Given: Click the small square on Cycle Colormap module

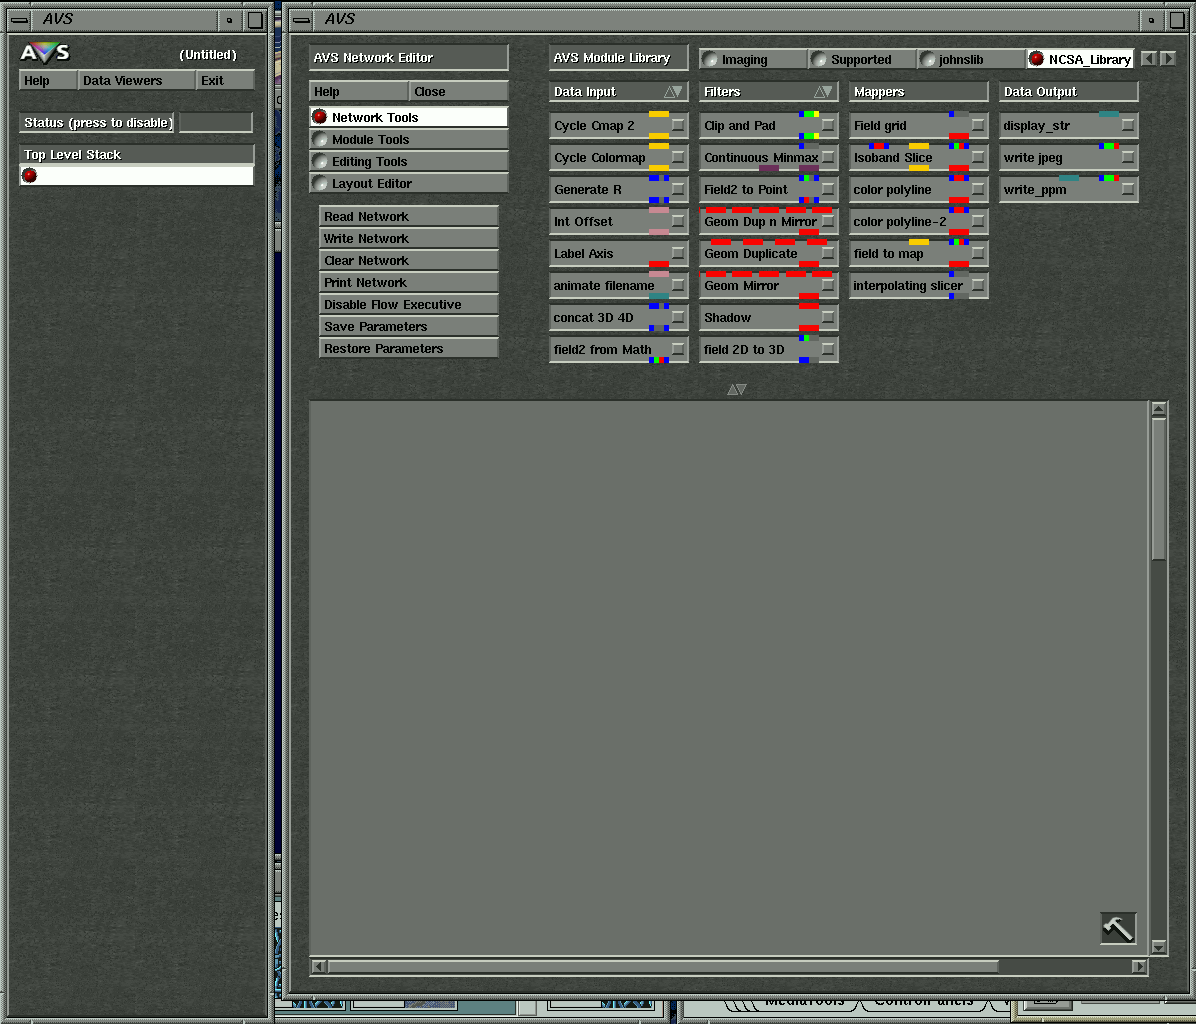Looking at the screenshot, I should click(677, 157).
